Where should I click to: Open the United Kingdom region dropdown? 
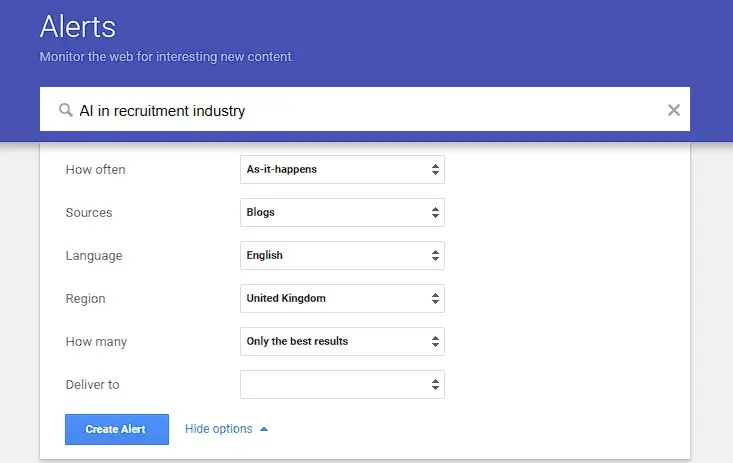click(342, 298)
